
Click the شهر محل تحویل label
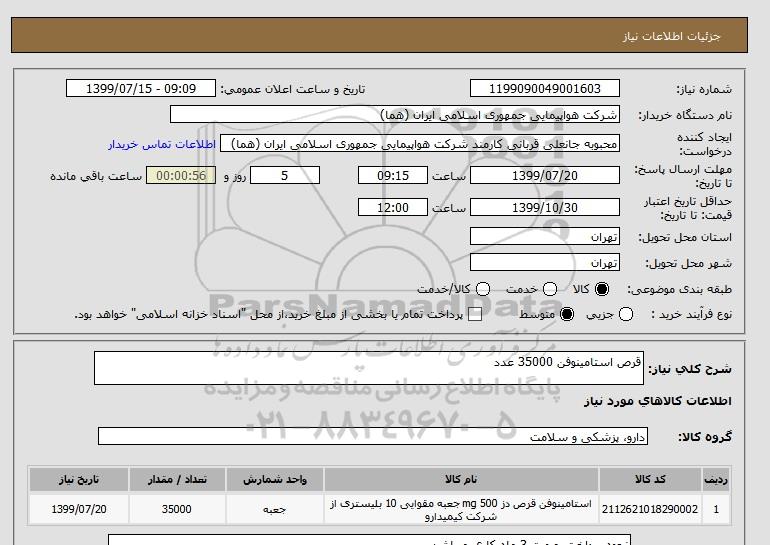click(688, 264)
